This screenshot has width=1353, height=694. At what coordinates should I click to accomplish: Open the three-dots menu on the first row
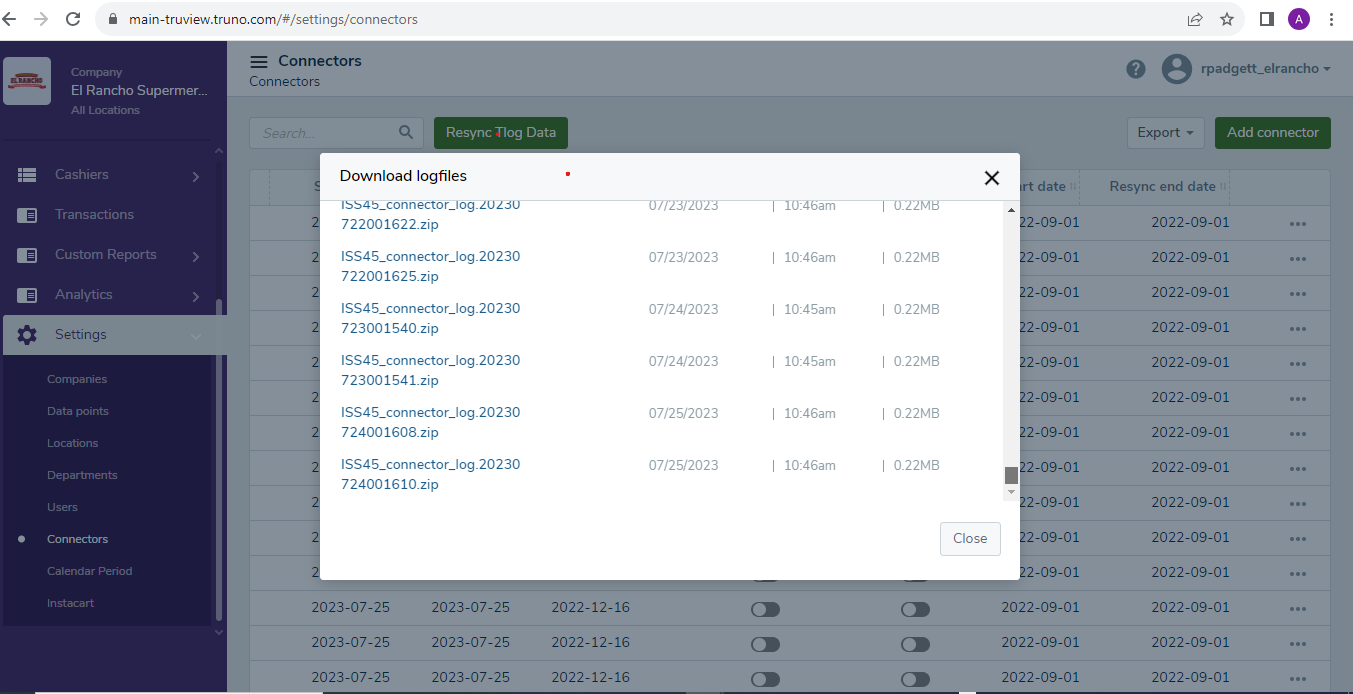coord(1298,223)
